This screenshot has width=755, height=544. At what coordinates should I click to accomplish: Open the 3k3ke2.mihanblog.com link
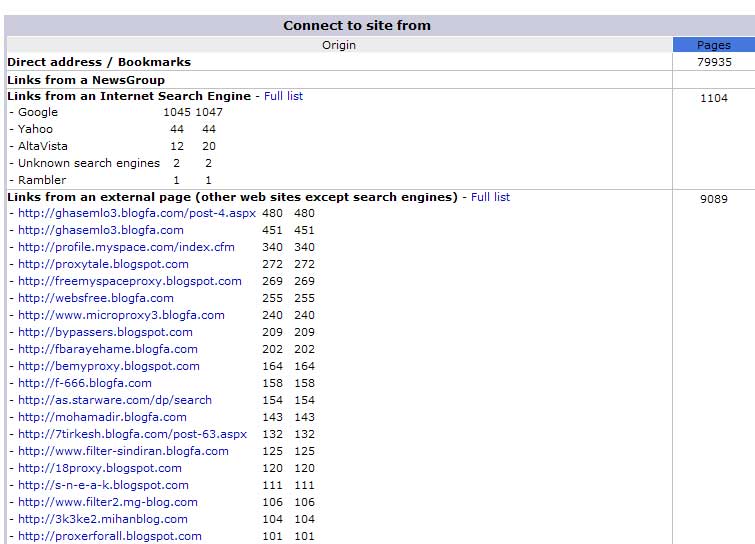tap(103, 519)
